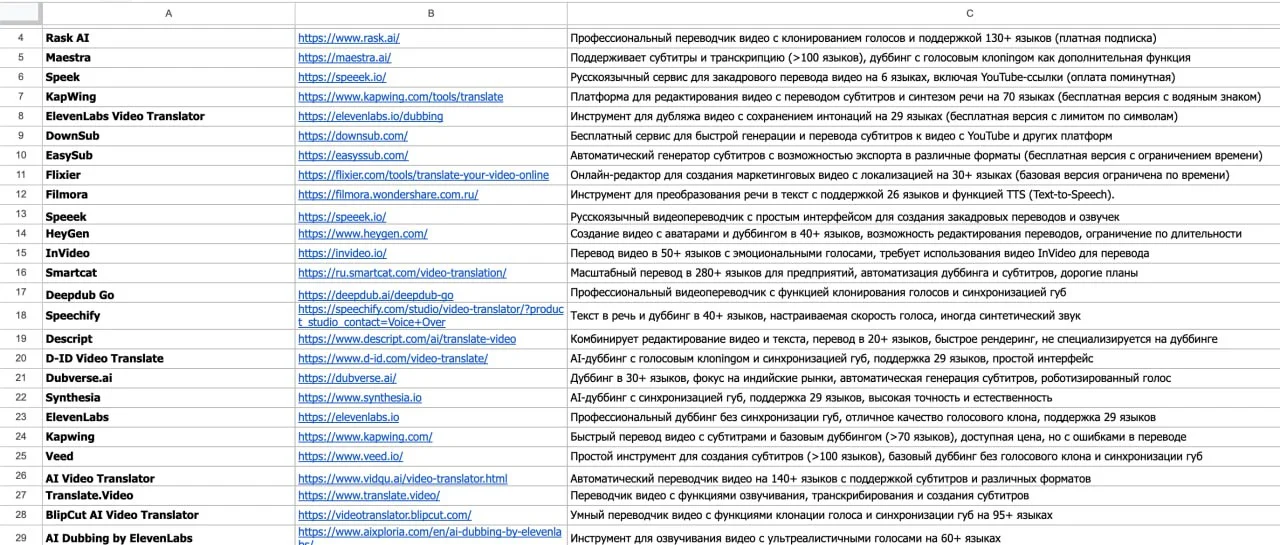Select row 10 header

21,155
